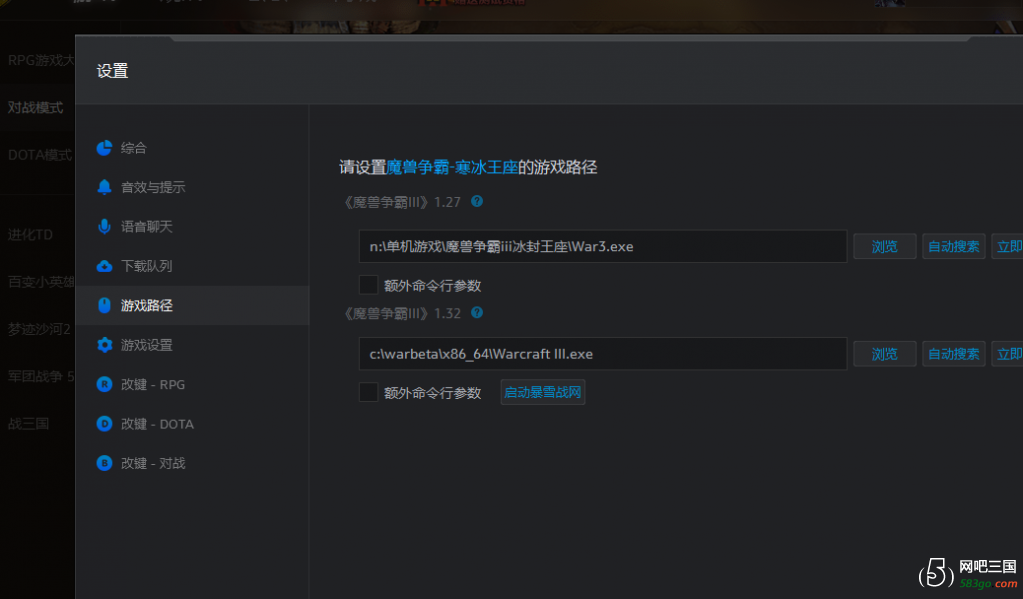
Task: Open 战三国 in the background game list
Action: click(x=28, y=424)
